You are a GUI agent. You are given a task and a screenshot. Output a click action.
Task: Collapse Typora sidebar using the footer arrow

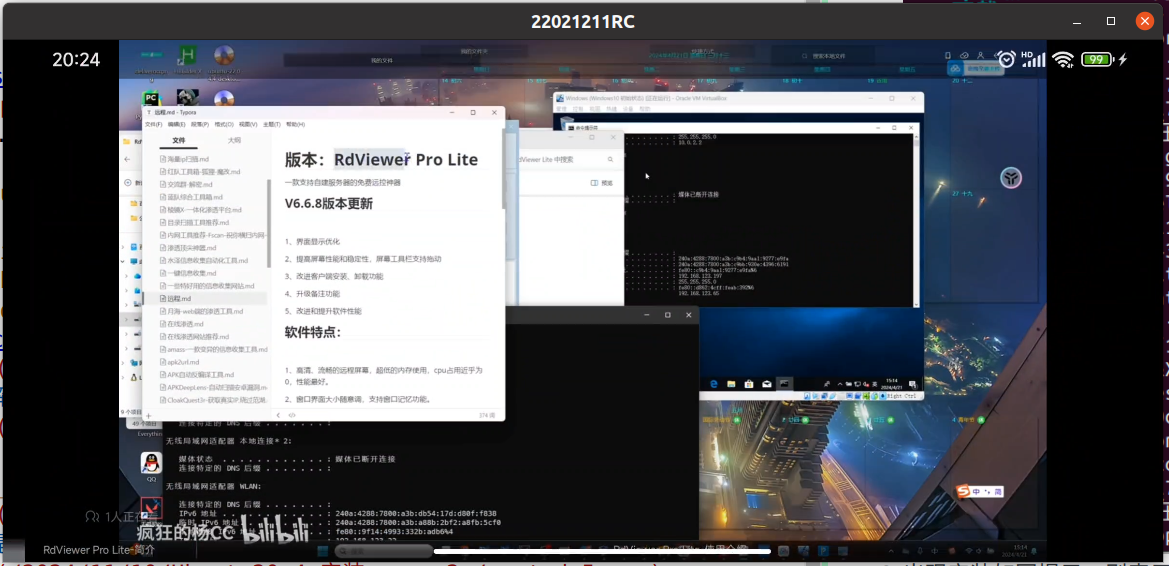pyautogui.click(x=279, y=414)
